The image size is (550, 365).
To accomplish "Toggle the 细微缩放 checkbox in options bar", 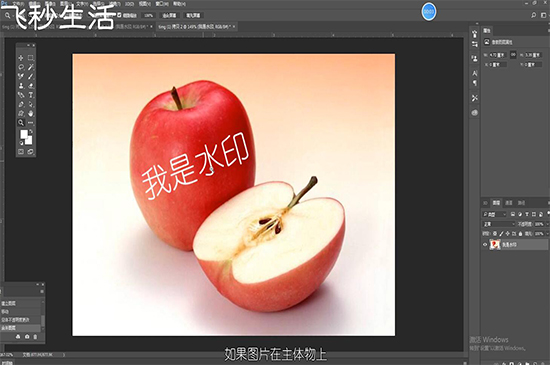I will pyautogui.click(x=119, y=15).
